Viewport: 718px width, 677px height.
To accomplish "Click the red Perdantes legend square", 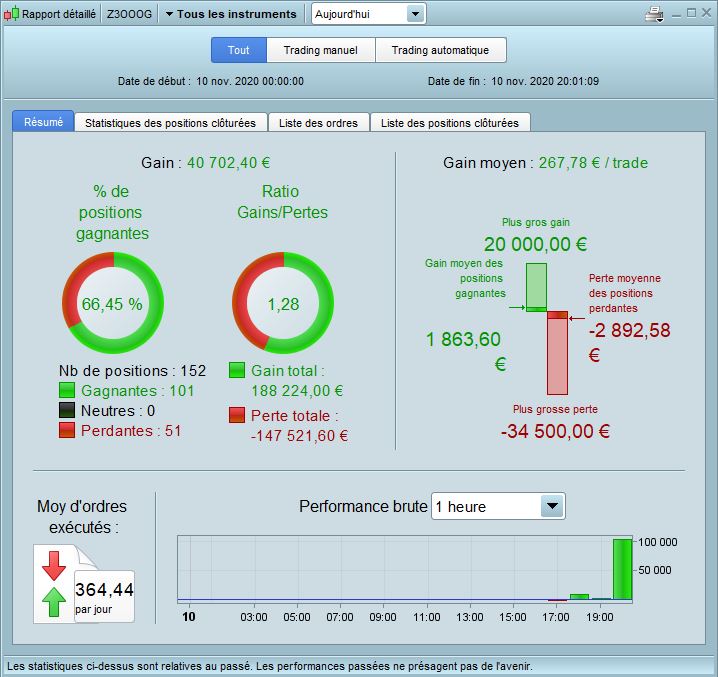I will click(x=67, y=430).
